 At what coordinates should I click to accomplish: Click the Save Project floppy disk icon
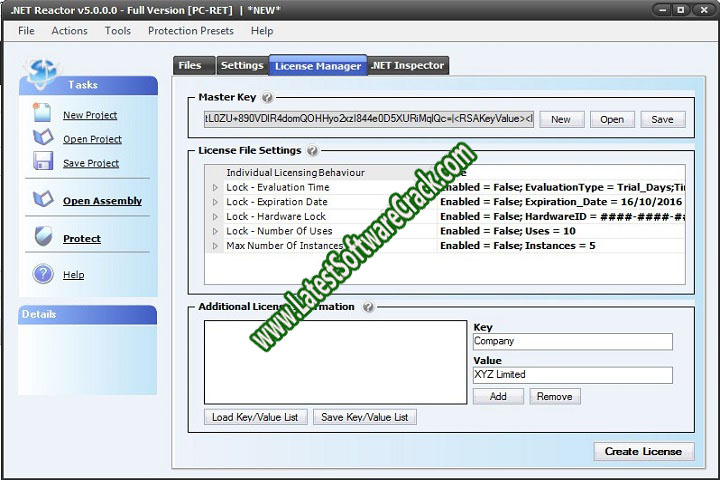coord(43,161)
